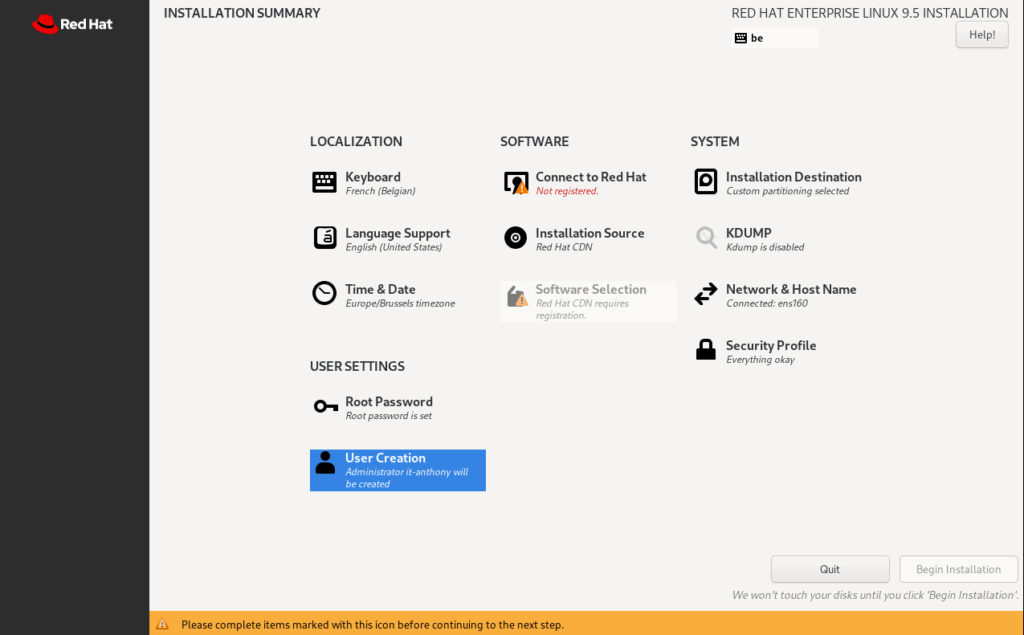The image size is (1024, 635).
Task: Click the Security Profile lock icon
Action: point(706,350)
